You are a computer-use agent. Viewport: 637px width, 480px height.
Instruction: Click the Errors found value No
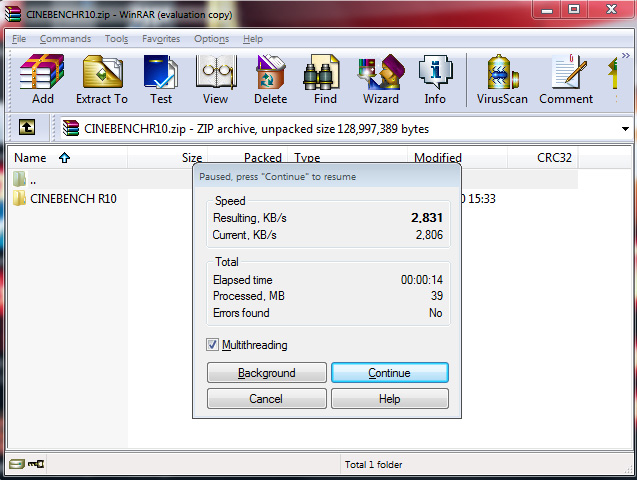[x=436, y=313]
